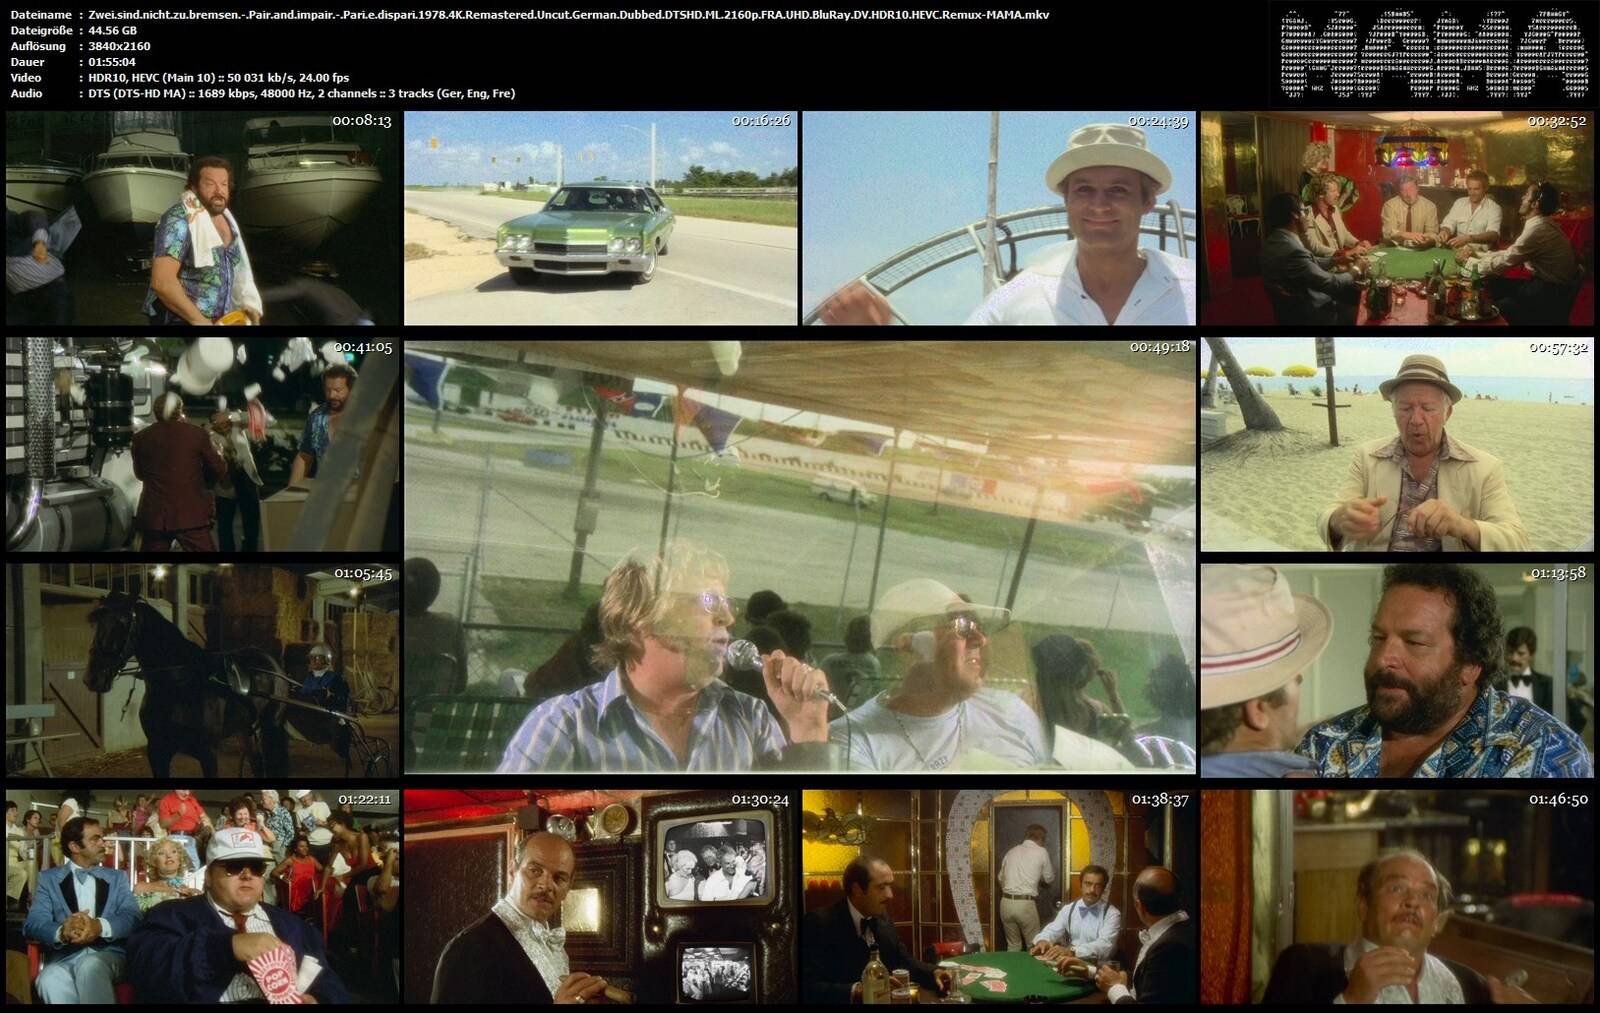
Task: Click the Dauer label
Action: click(x=27, y=62)
